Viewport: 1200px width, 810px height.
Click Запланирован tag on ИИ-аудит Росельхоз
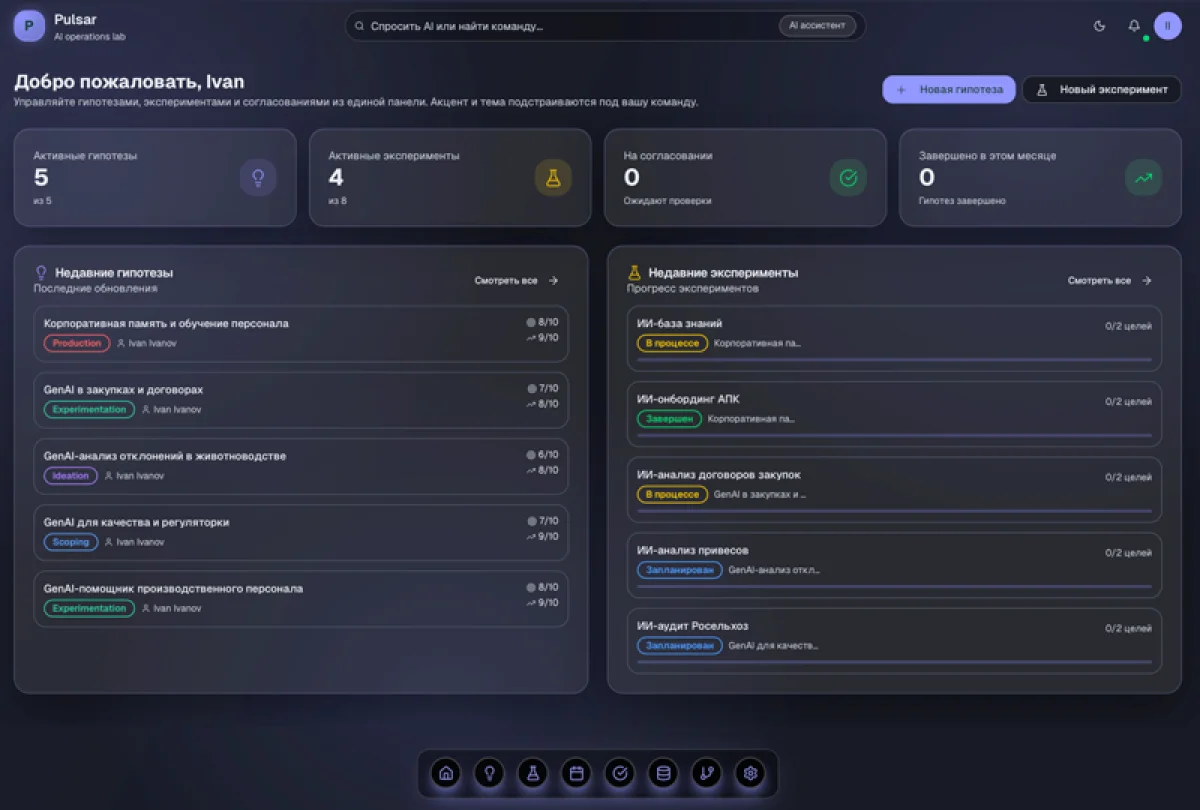pyautogui.click(x=679, y=645)
